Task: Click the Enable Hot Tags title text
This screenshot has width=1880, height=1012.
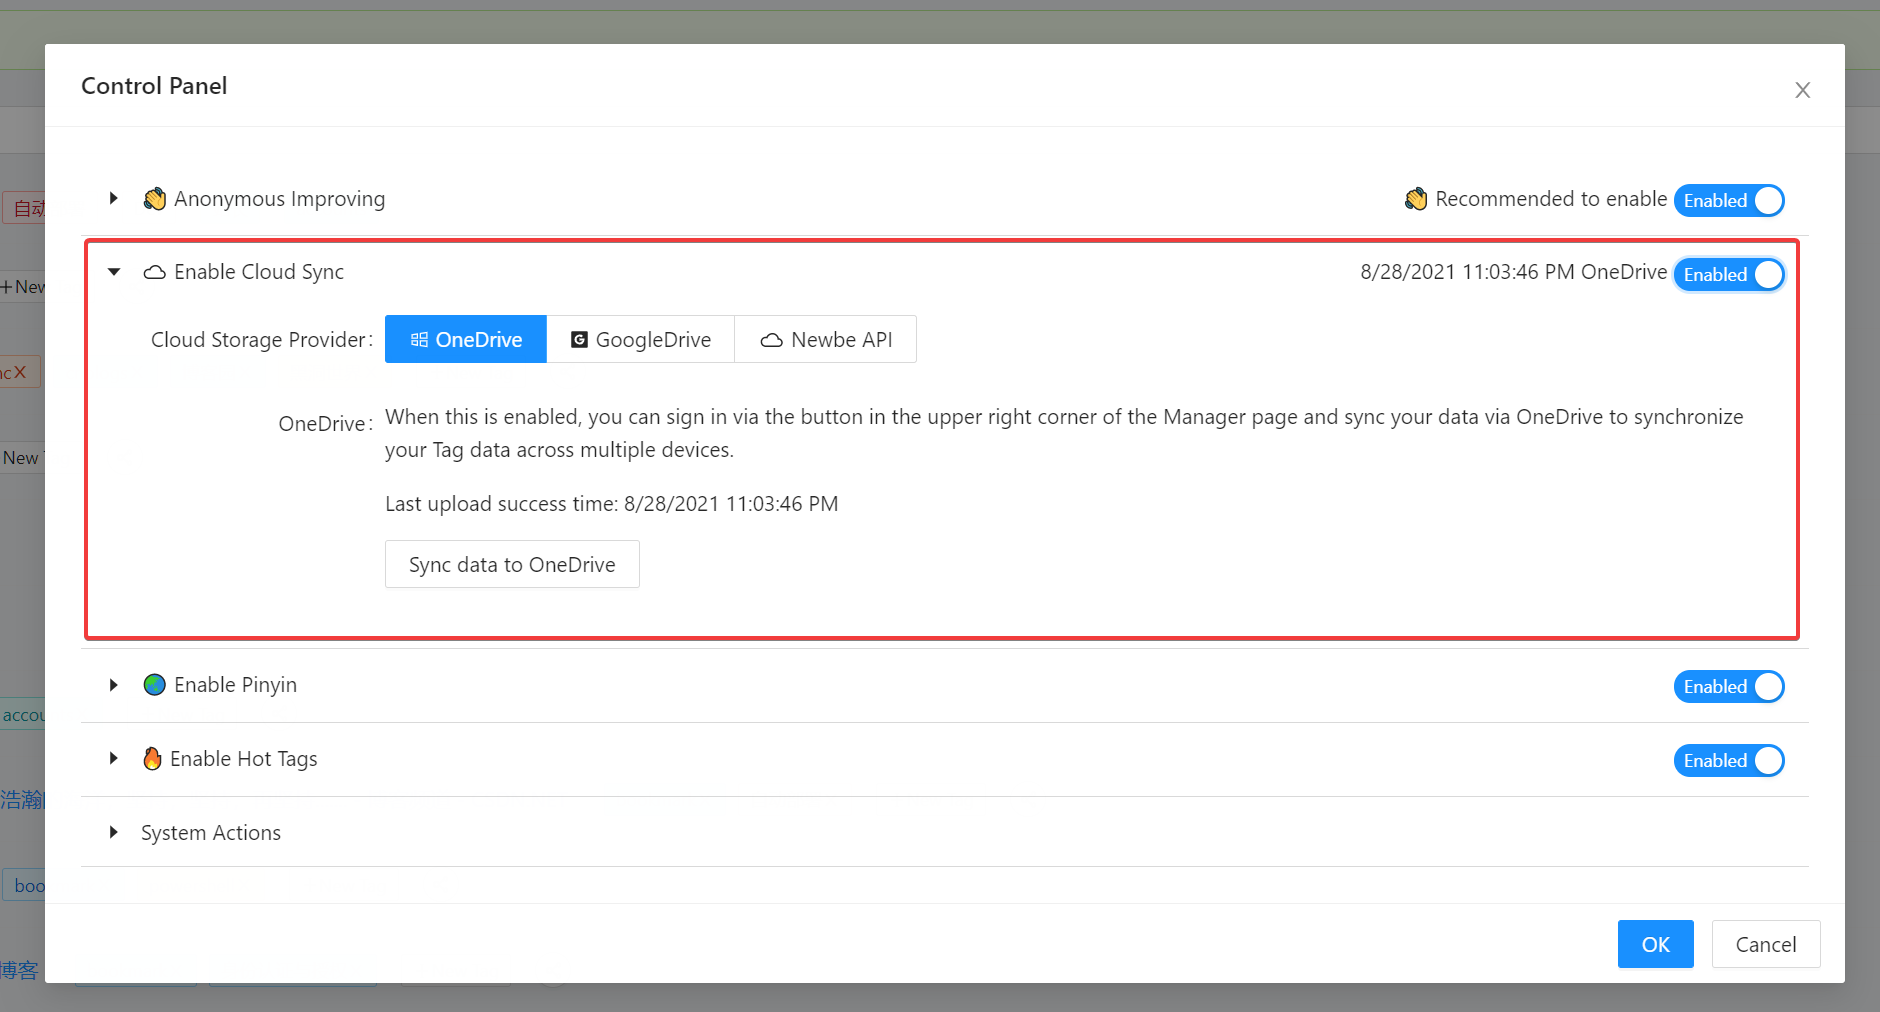Action: 243,759
